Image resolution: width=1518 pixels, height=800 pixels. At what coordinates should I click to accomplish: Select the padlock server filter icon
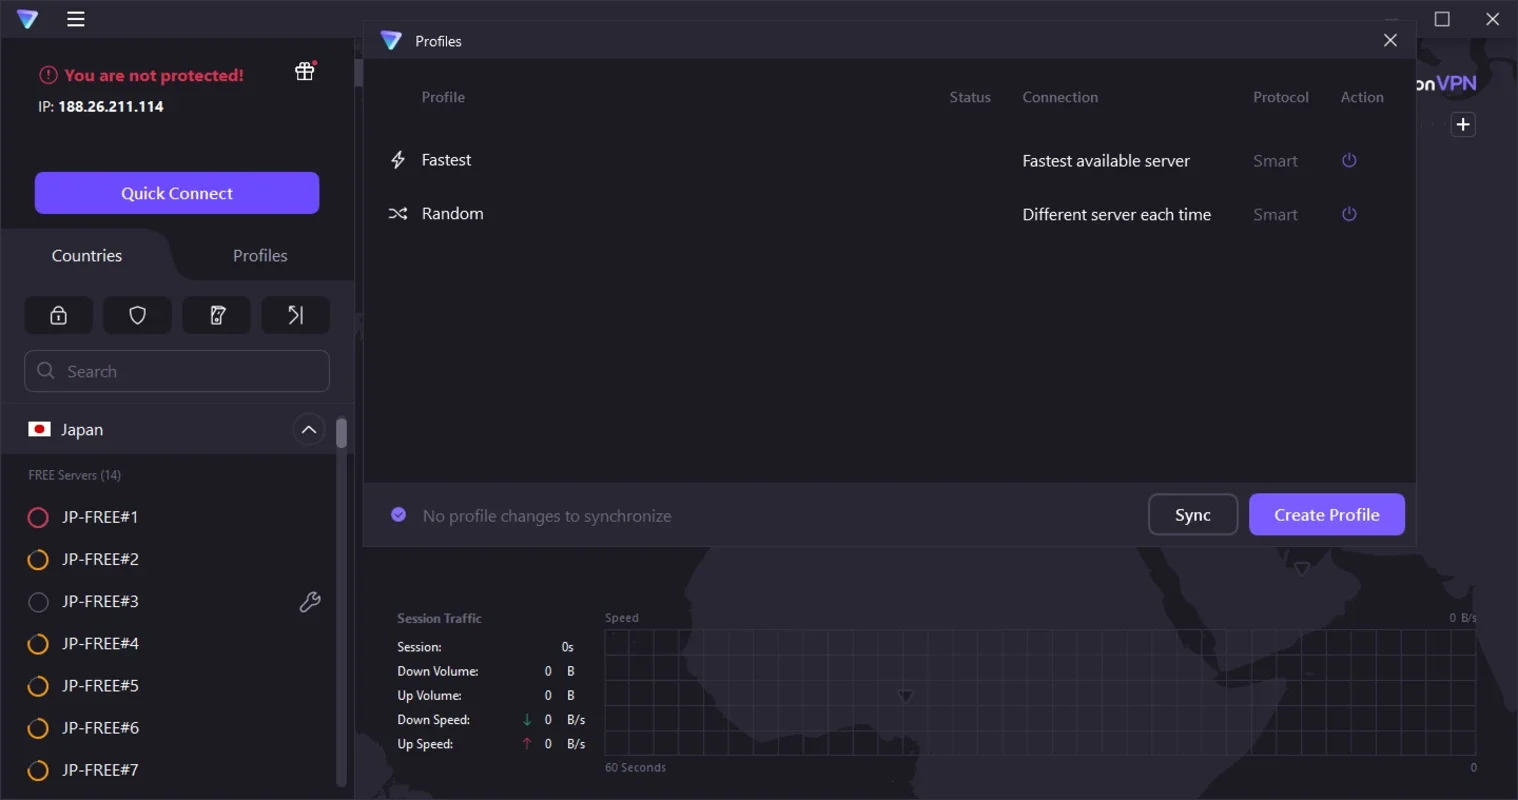point(58,315)
